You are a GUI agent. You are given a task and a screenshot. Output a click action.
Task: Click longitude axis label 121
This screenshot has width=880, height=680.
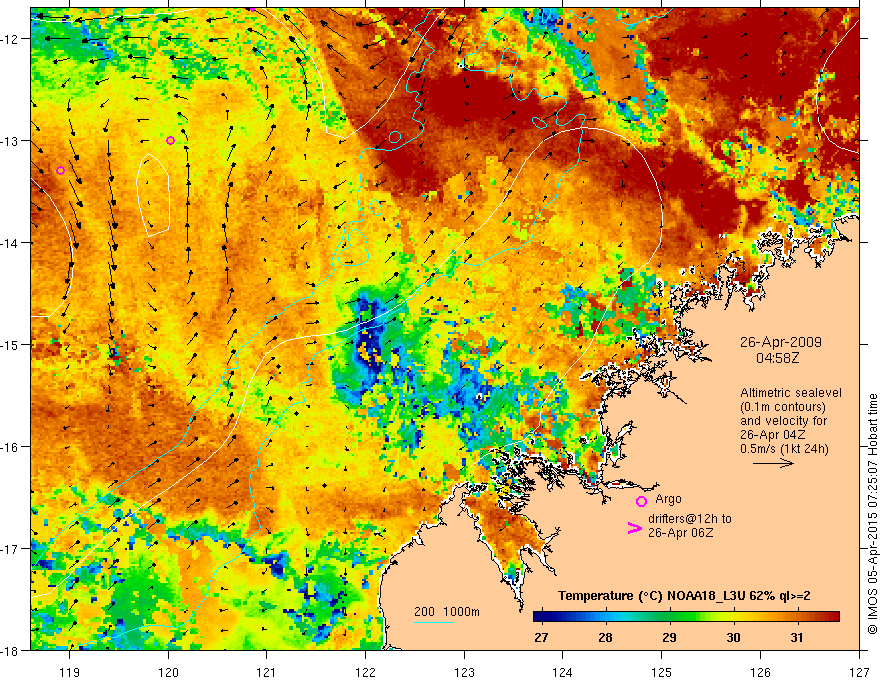click(x=267, y=672)
